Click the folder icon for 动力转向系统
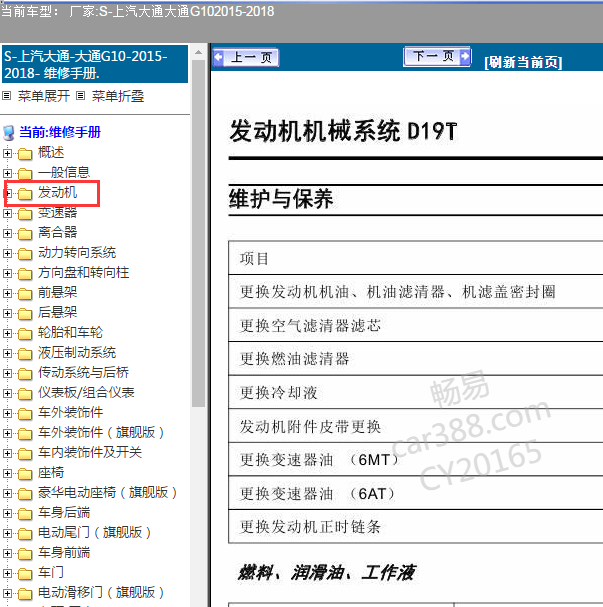Image resolution: width=603 pixels, height=607 pixels. coord(25,254)
